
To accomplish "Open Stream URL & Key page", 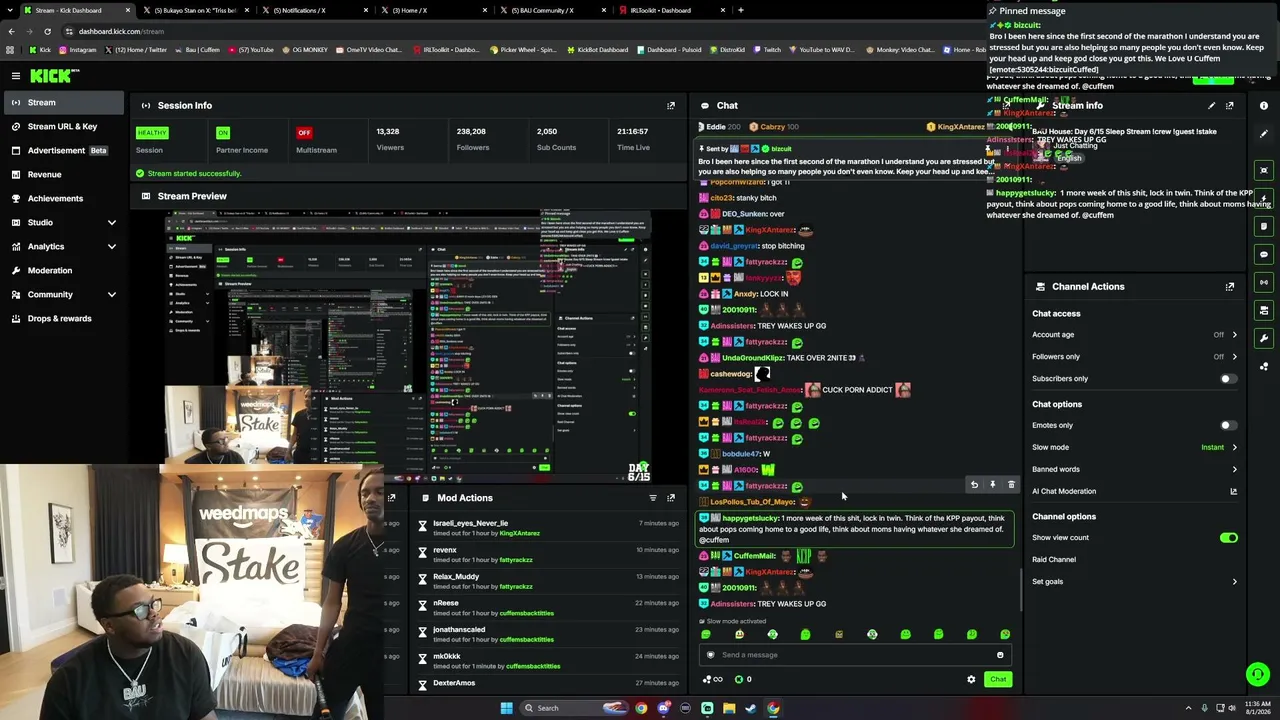I will [x=63, y=126].
